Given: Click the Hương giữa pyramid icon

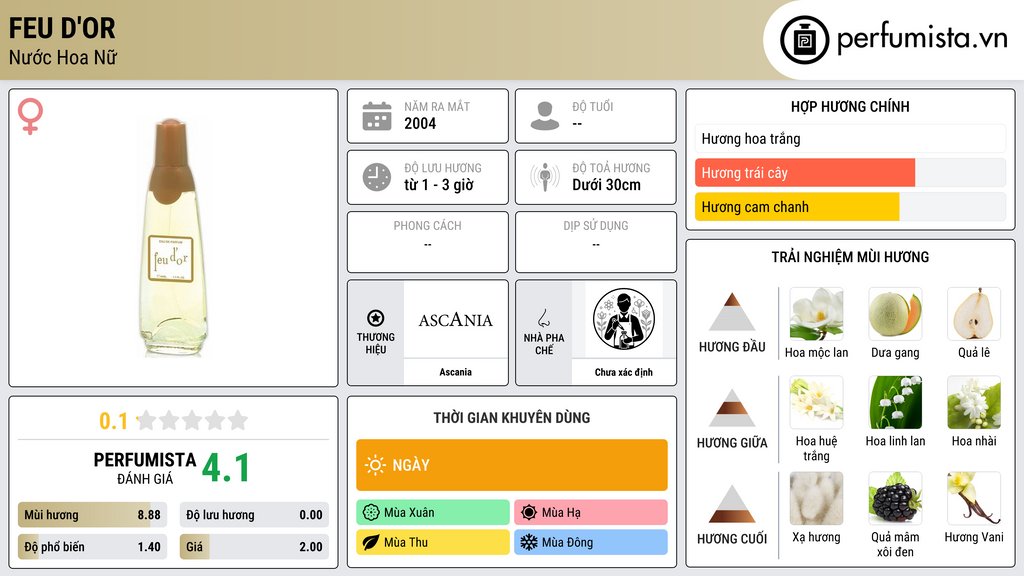Looking at the screenshot, I should point(732,408).
